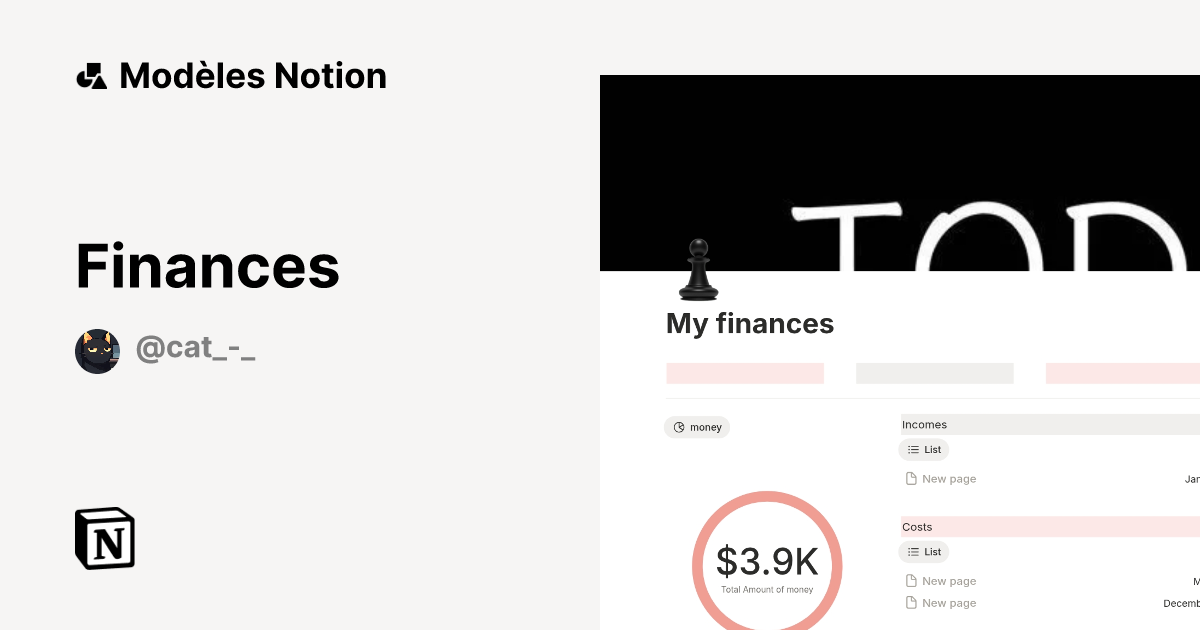This screenshot has width=1200, height=630.
Task: Click the clock icon inside the money tag
Action: click(x=679, y=427)
